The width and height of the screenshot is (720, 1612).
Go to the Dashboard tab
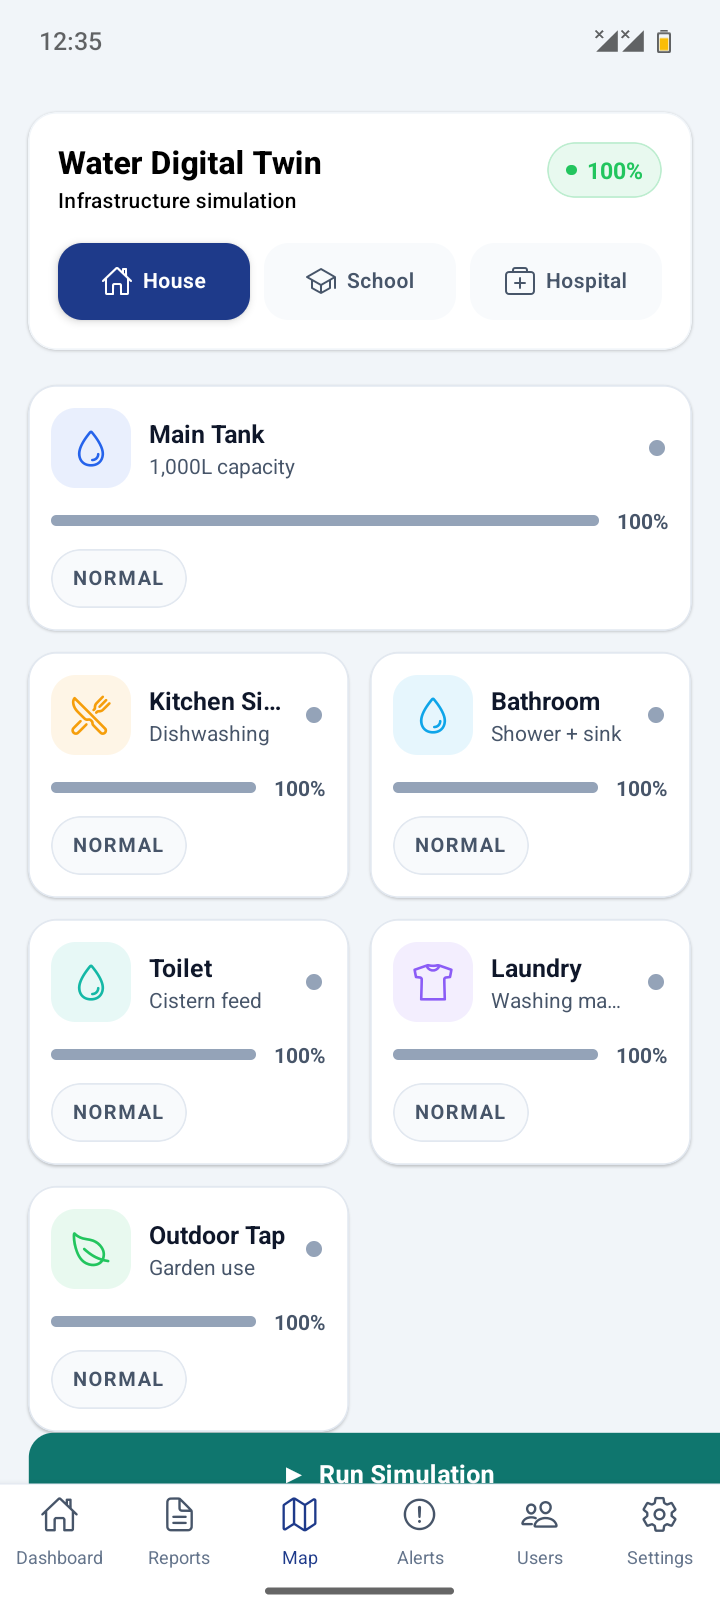[60, 1532]
